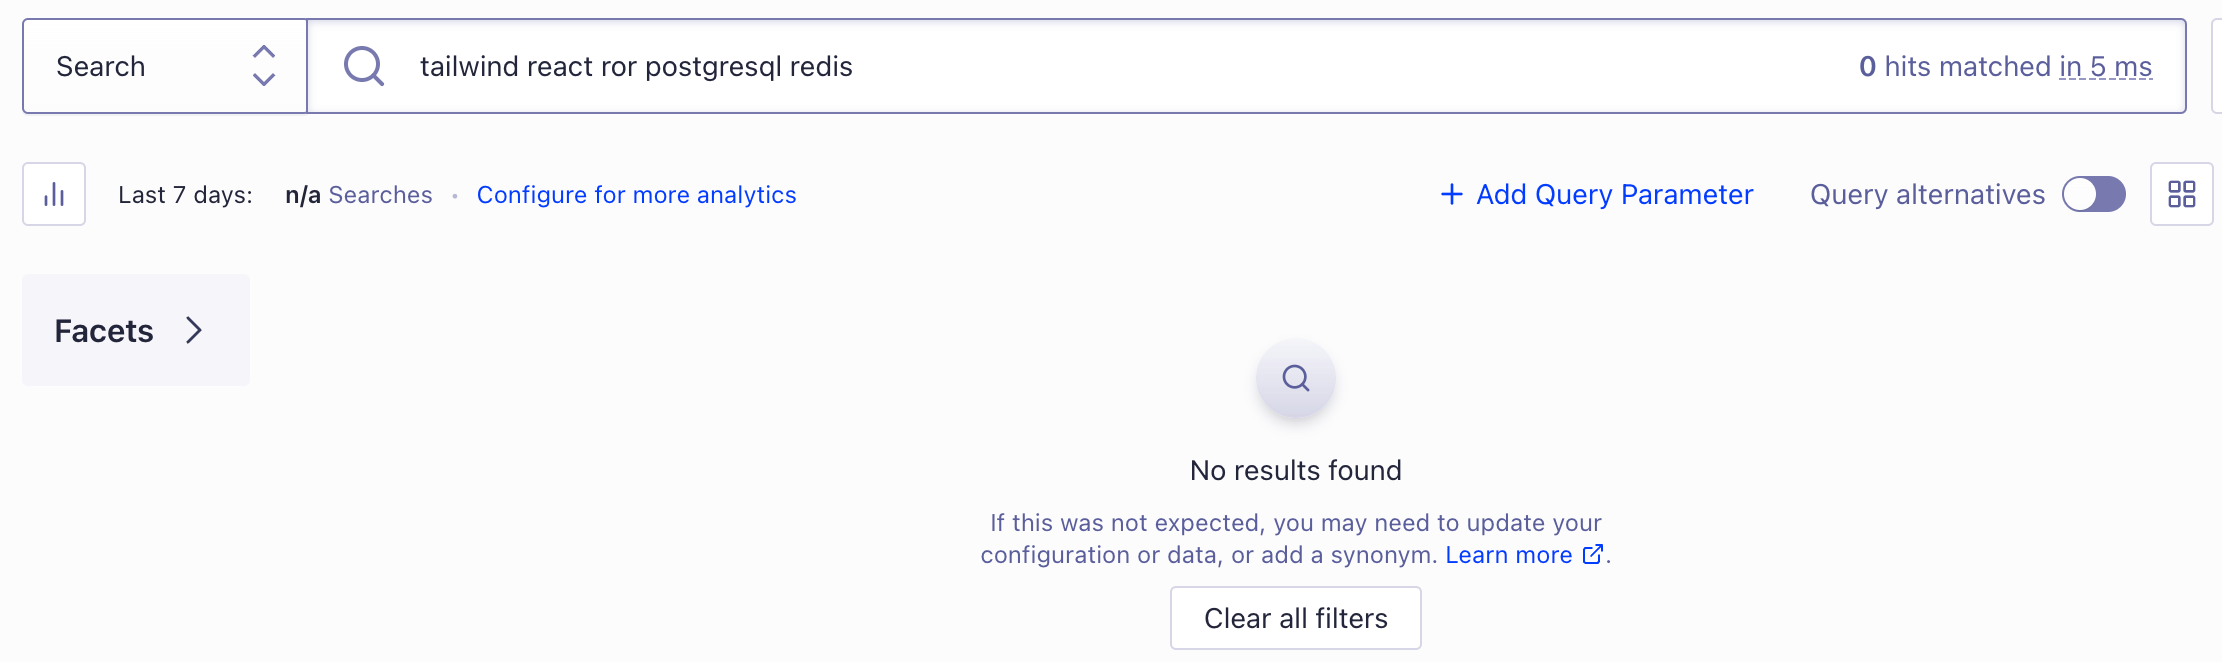Open the analytics bar chart icon
The width and height of the screenshot is (2222, 662).
coord(53,193)
